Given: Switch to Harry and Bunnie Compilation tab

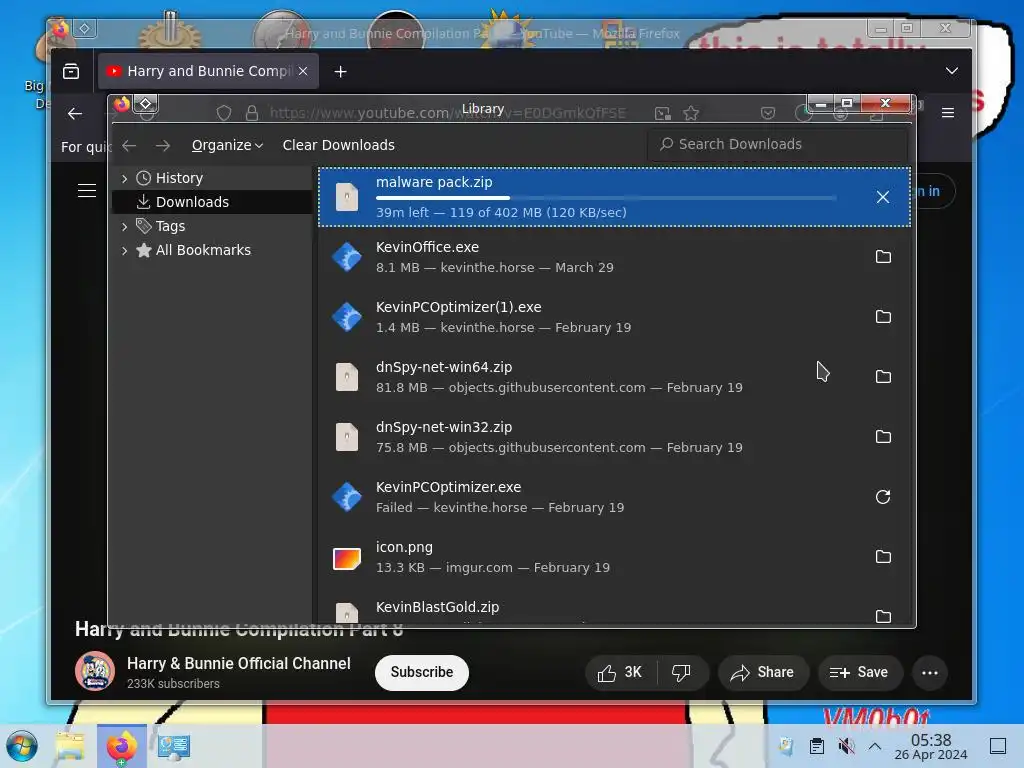Looking at the screenshot, I should point(208,71).
